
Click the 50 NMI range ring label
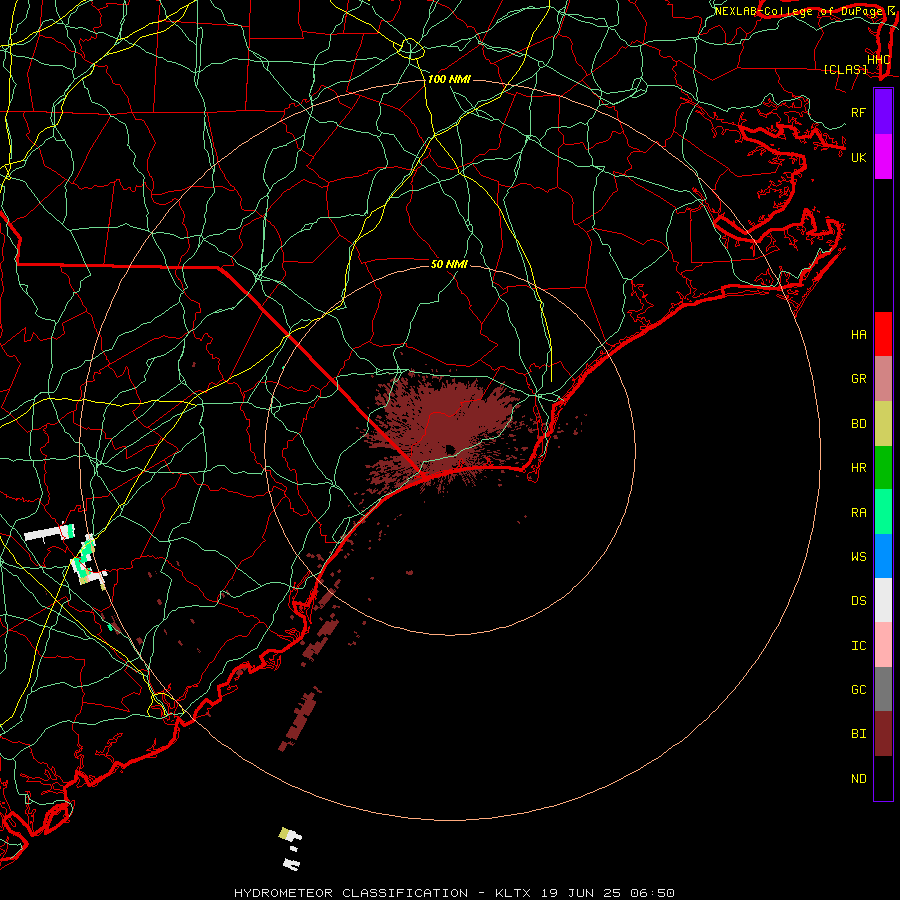point(449,264)
